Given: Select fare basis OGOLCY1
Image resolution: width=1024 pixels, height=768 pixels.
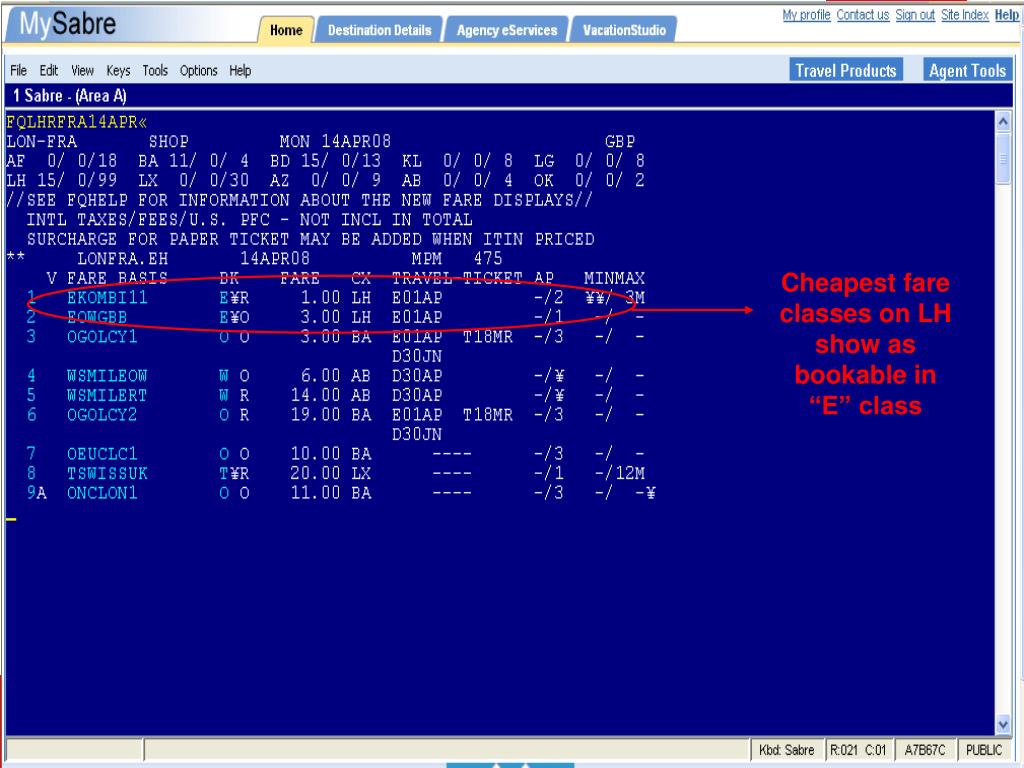Looking at the screenshot, I should tap(102, 337).
